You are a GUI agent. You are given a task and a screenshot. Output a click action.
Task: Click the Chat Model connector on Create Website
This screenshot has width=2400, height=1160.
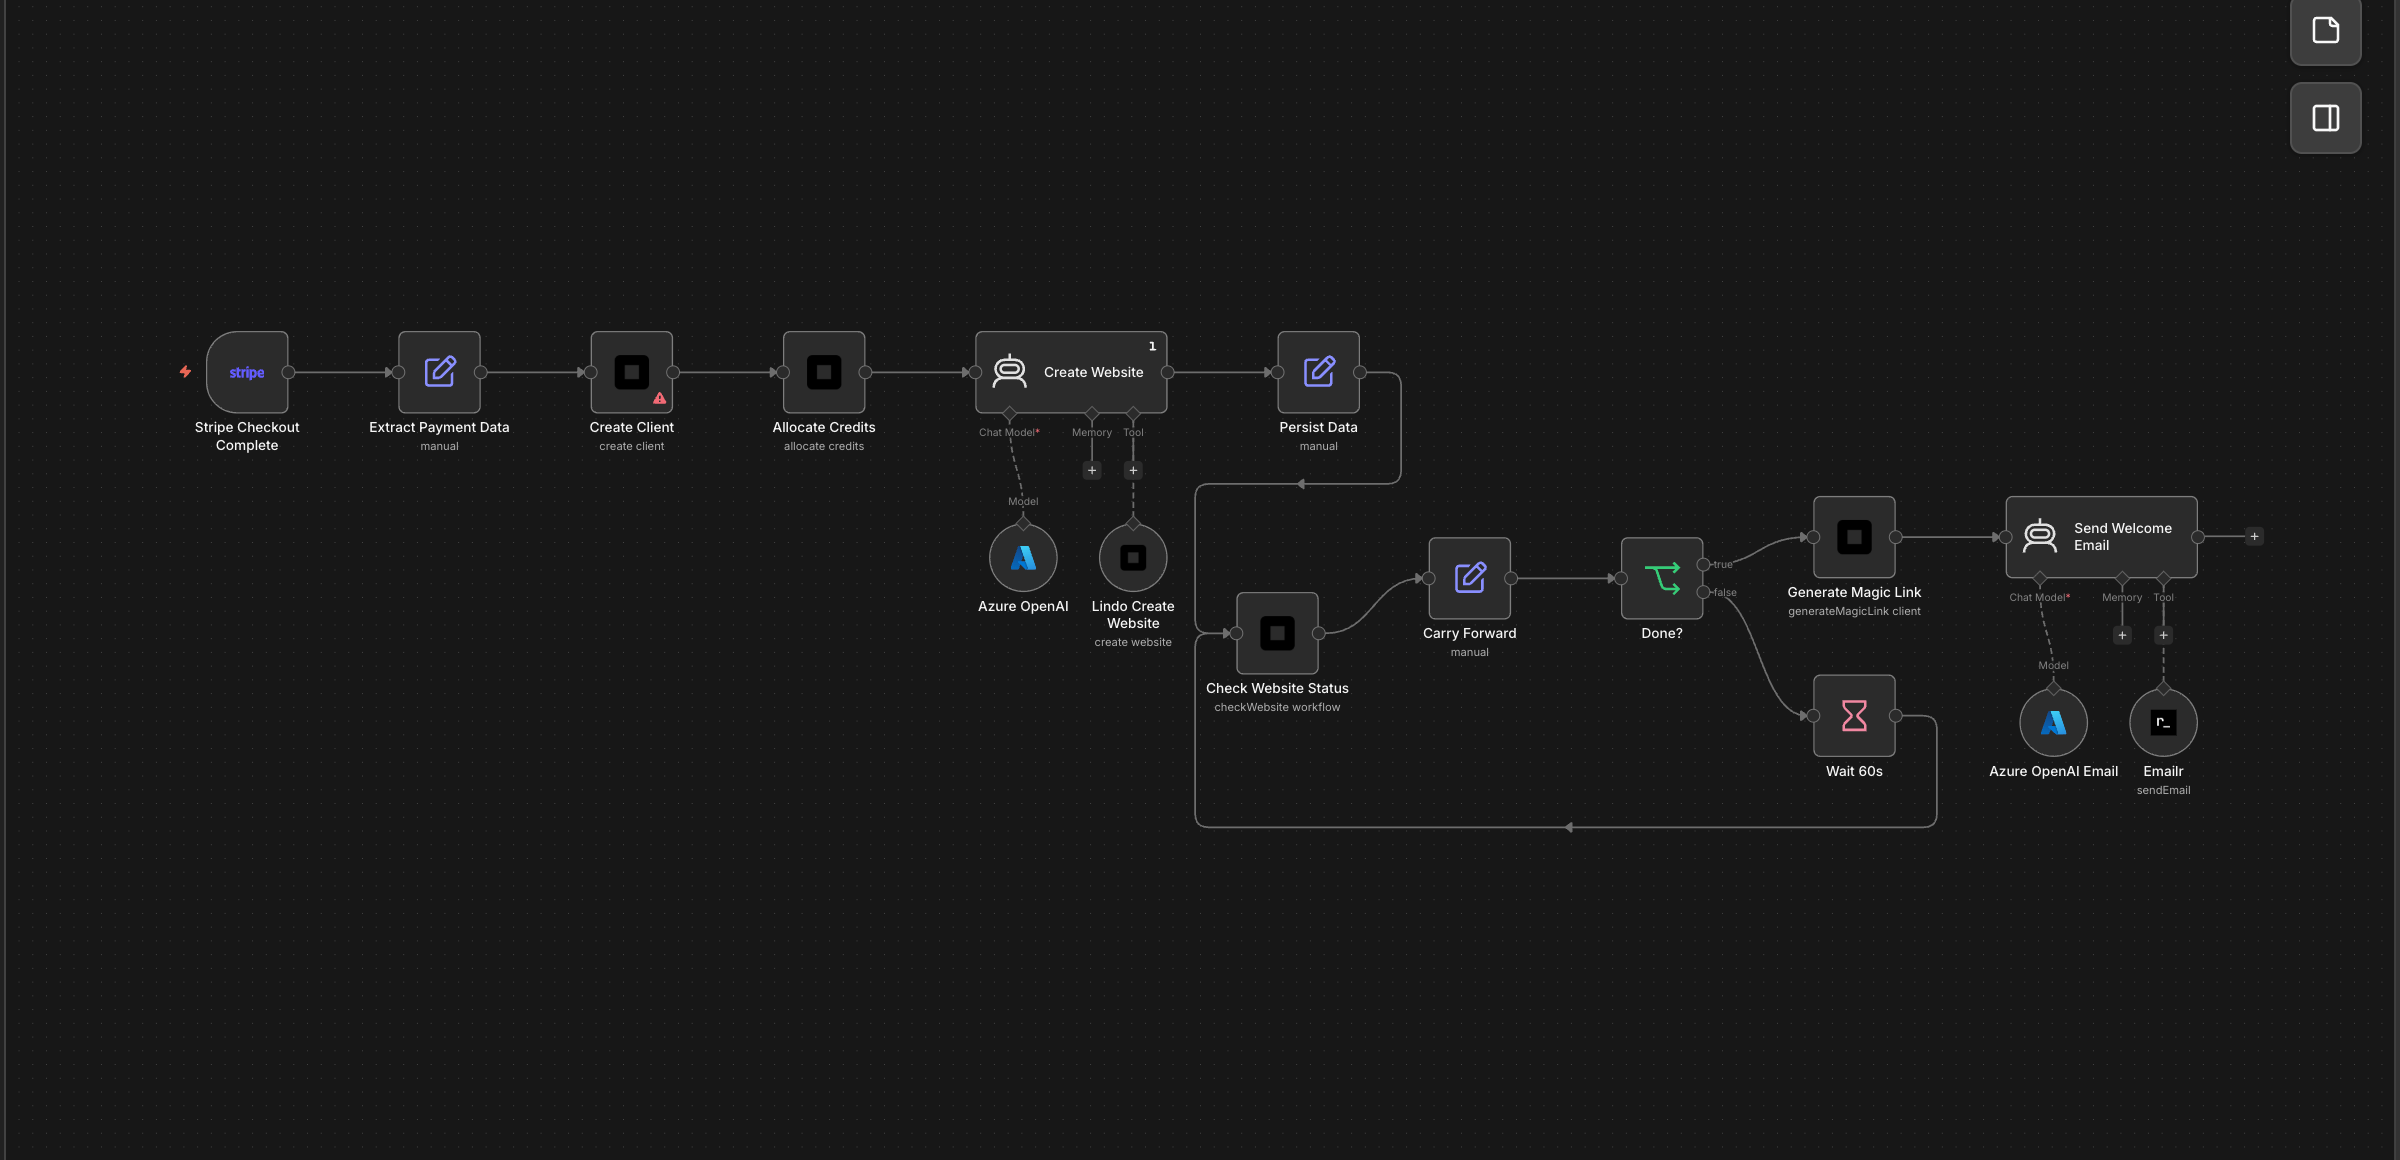[x=1010, y=413]
